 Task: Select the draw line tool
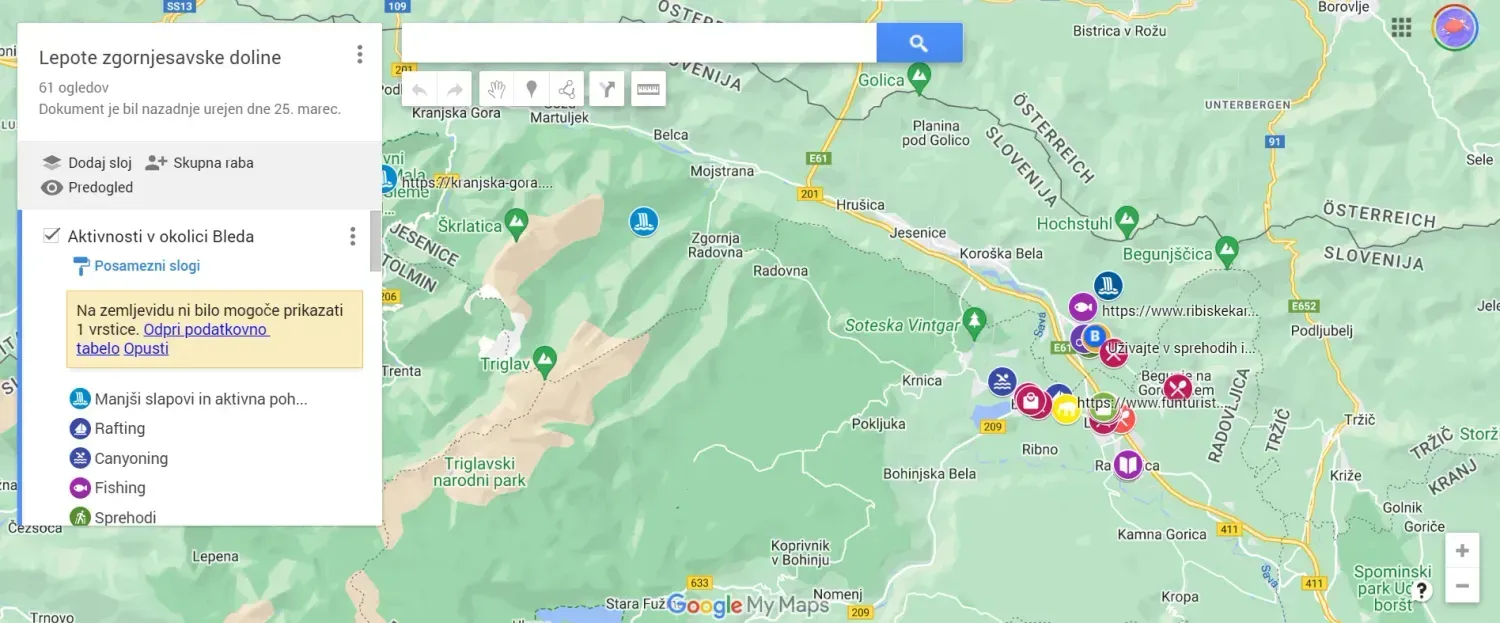(566, 90)
